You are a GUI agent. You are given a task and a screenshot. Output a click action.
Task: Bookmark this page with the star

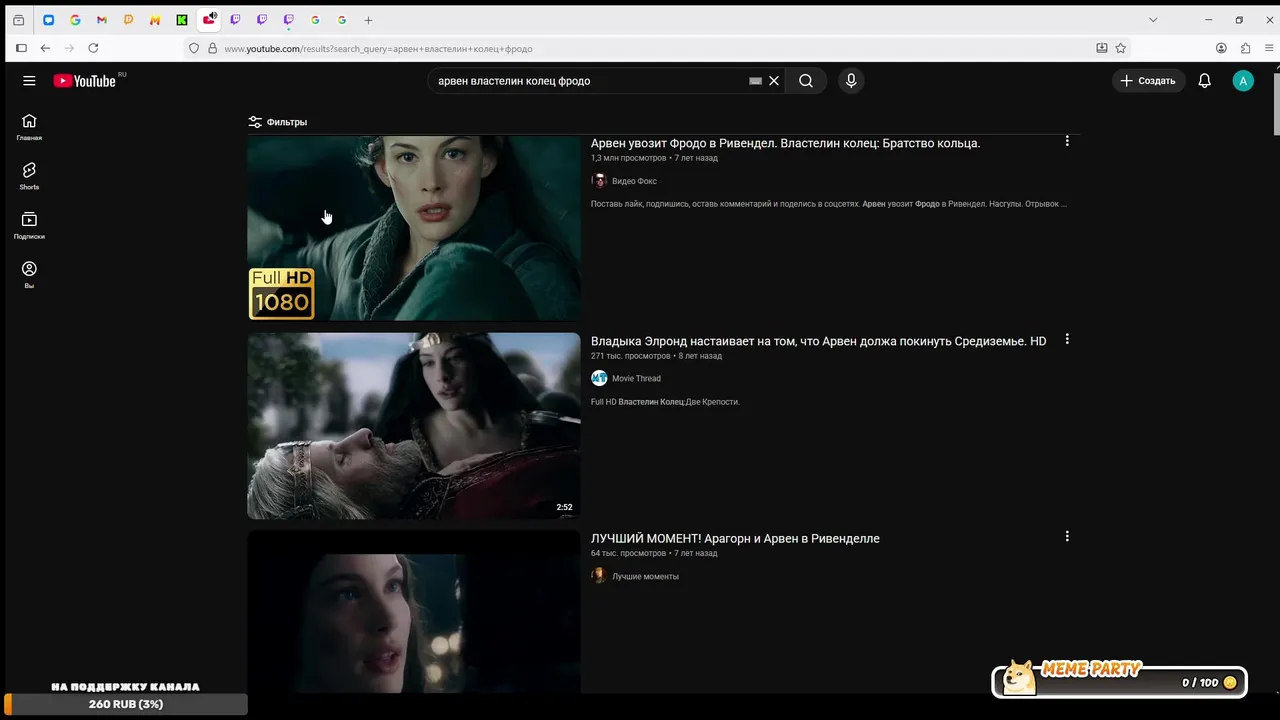[x=1121, y=48]
